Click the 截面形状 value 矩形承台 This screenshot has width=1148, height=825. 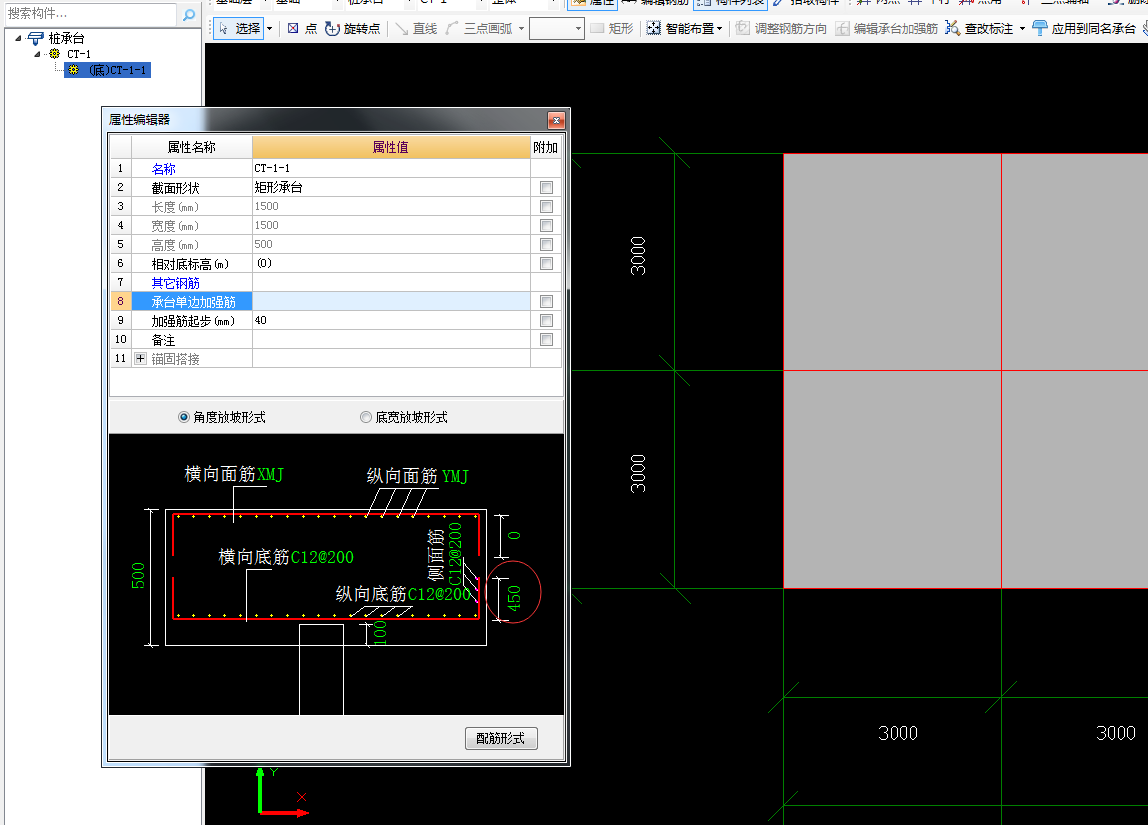click(391, 187)
